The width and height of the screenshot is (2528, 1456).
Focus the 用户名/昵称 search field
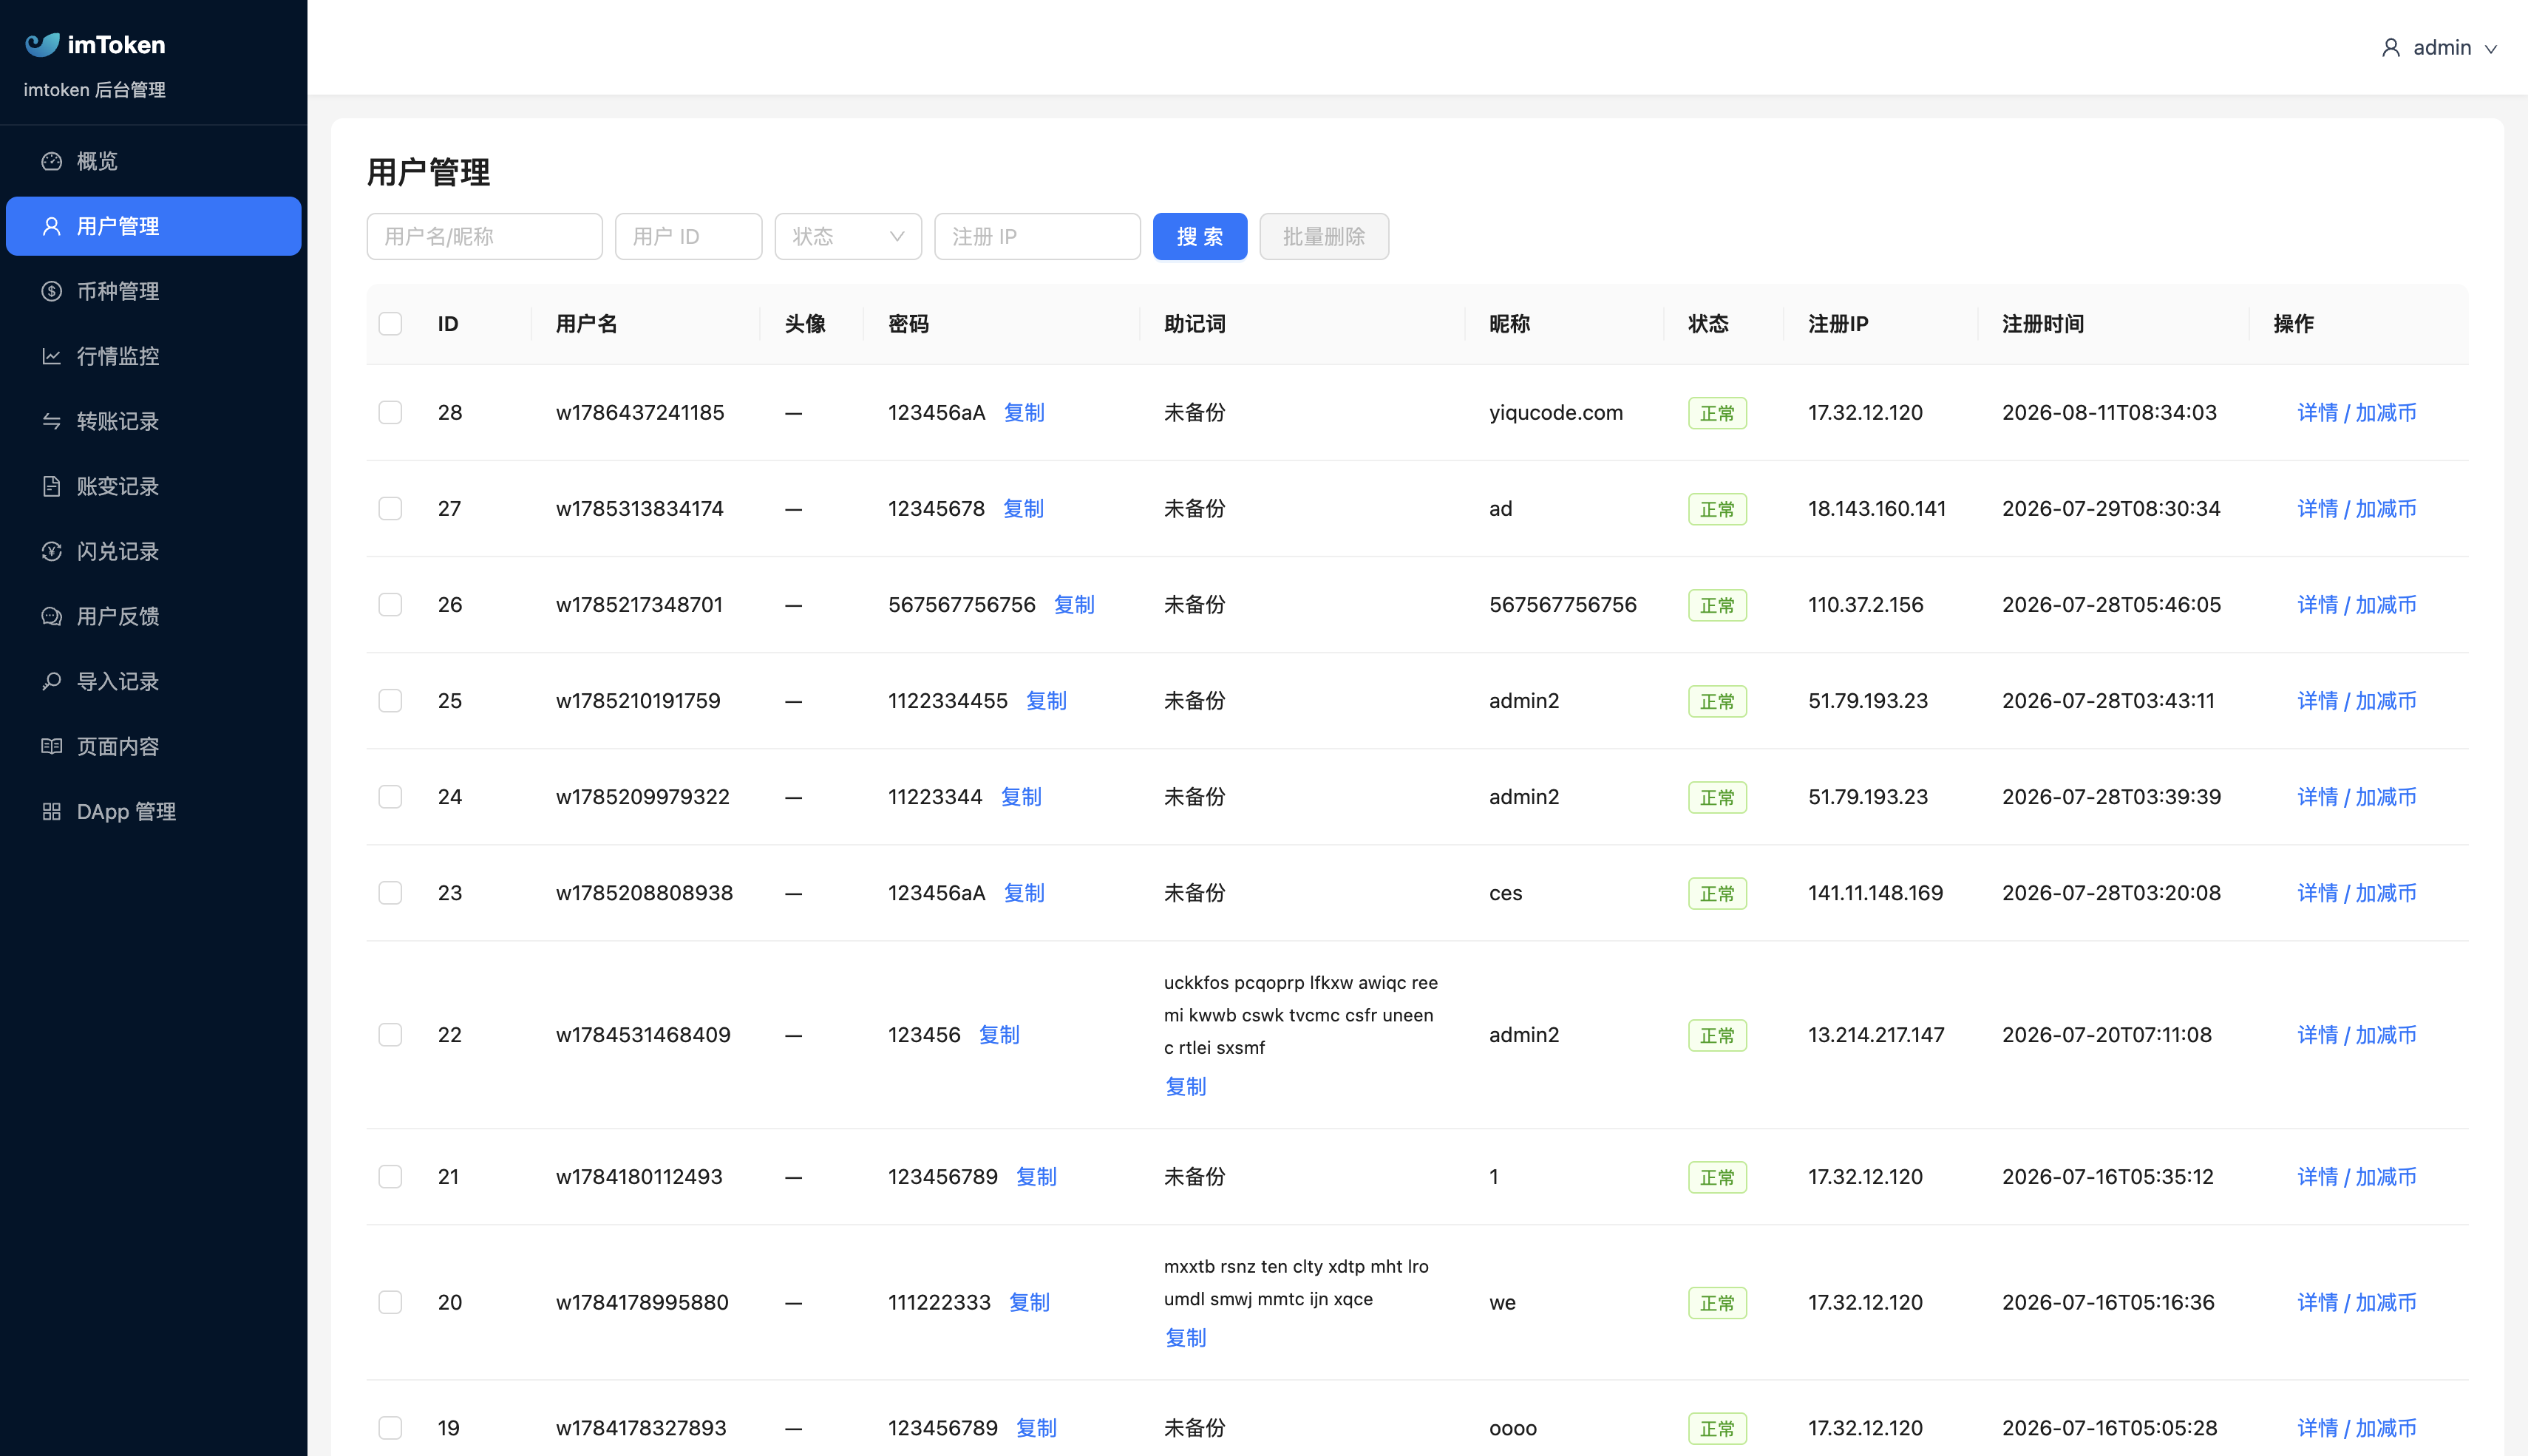(485, 237)
